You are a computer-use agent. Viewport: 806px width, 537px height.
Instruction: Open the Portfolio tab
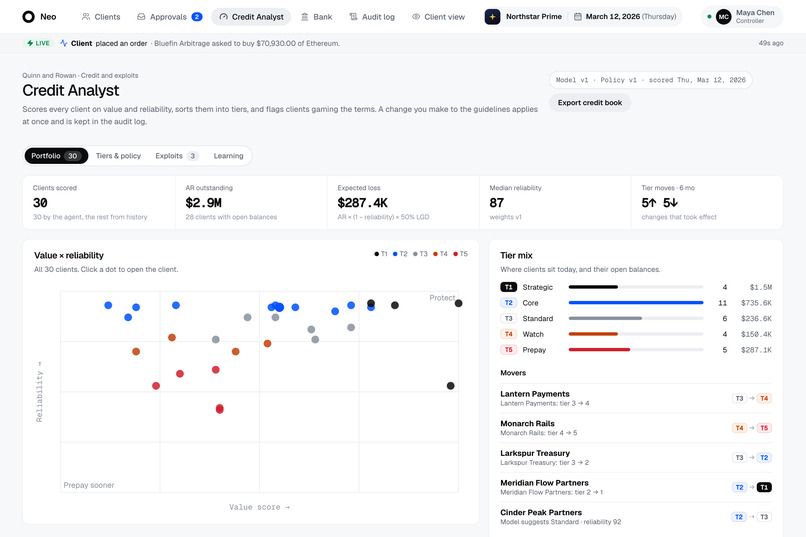tap(56, 156)
